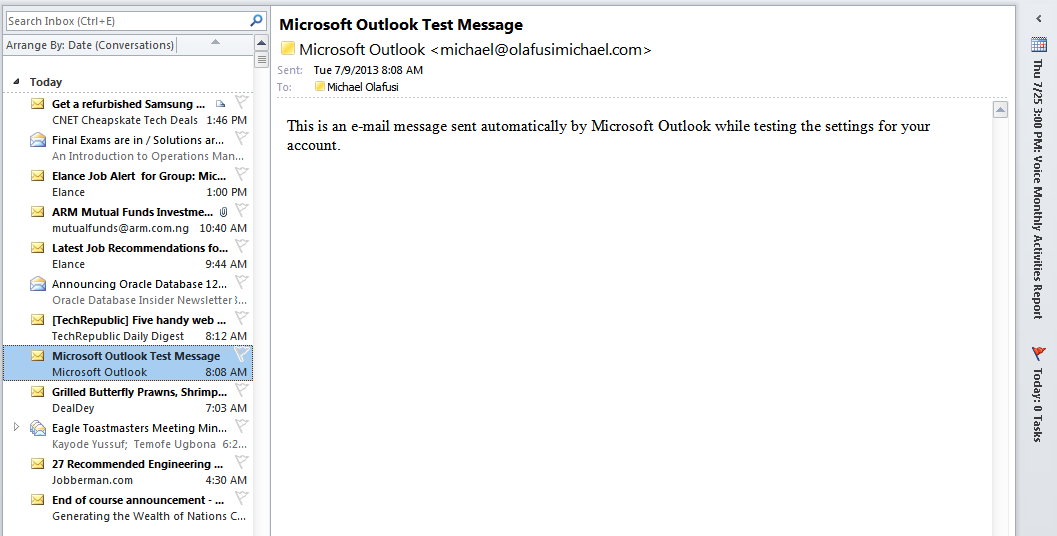Click the sender Microsoft Outlook address in header
The image size is (1057, 536).
click(x=475, y=49)
